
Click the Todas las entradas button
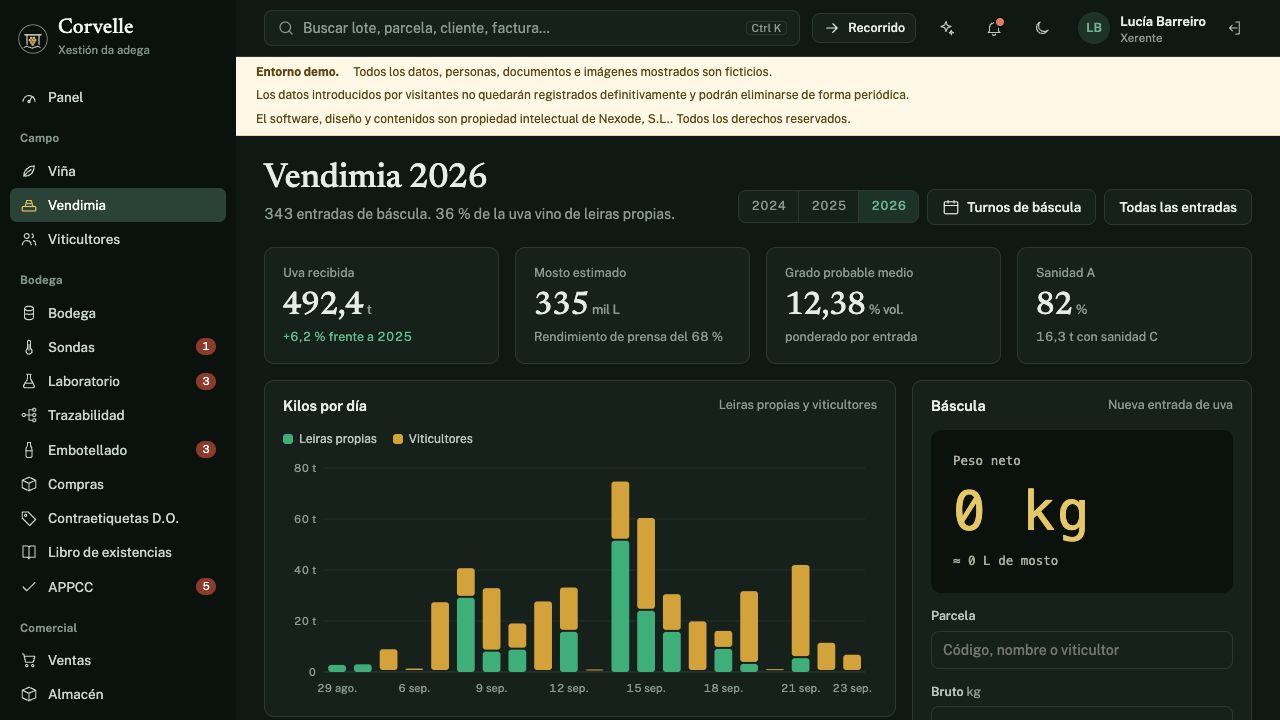click(x=1178, y=207)
